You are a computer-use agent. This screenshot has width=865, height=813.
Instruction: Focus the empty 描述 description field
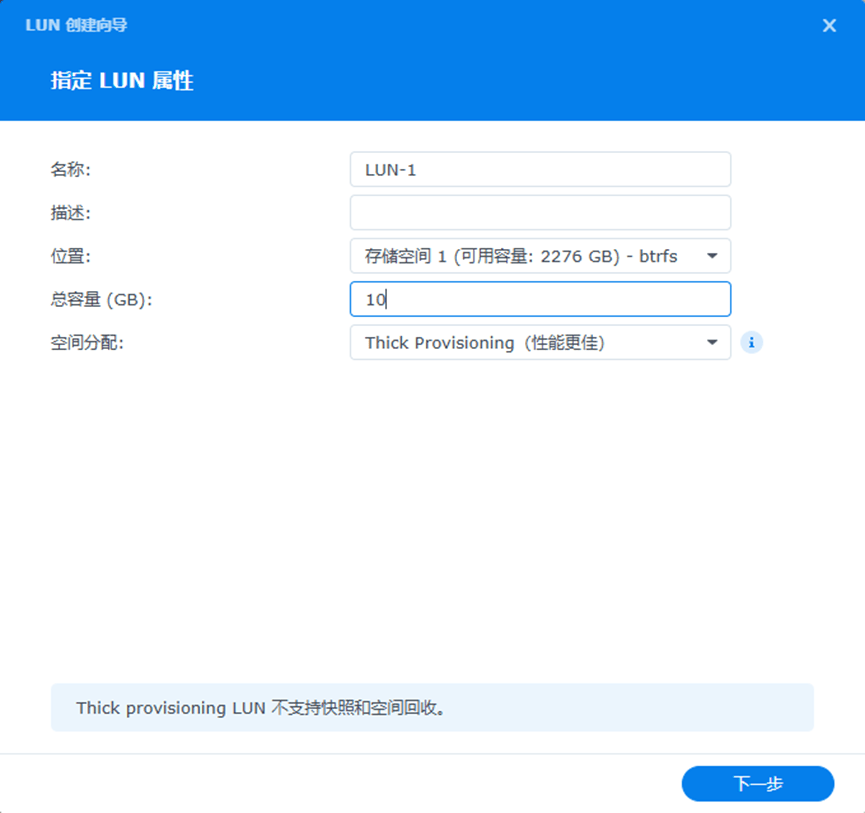coord(541,212)
